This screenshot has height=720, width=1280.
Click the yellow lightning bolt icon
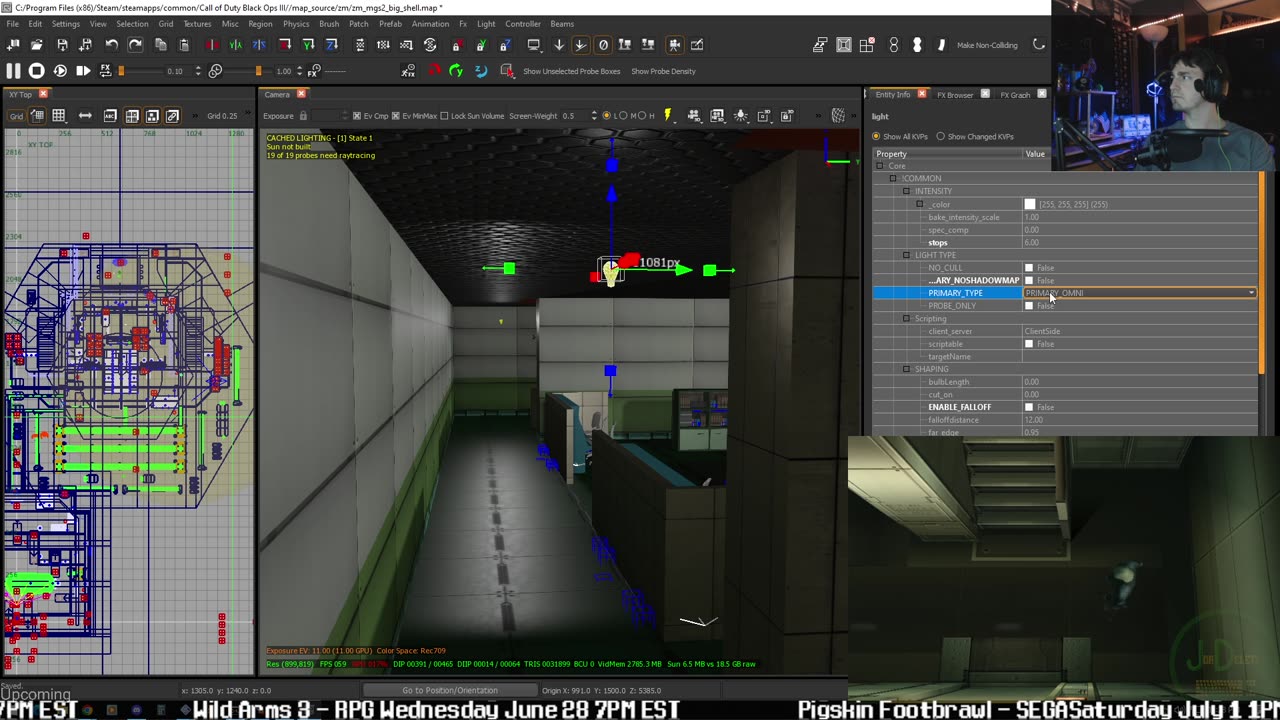(x=667, y=116)
